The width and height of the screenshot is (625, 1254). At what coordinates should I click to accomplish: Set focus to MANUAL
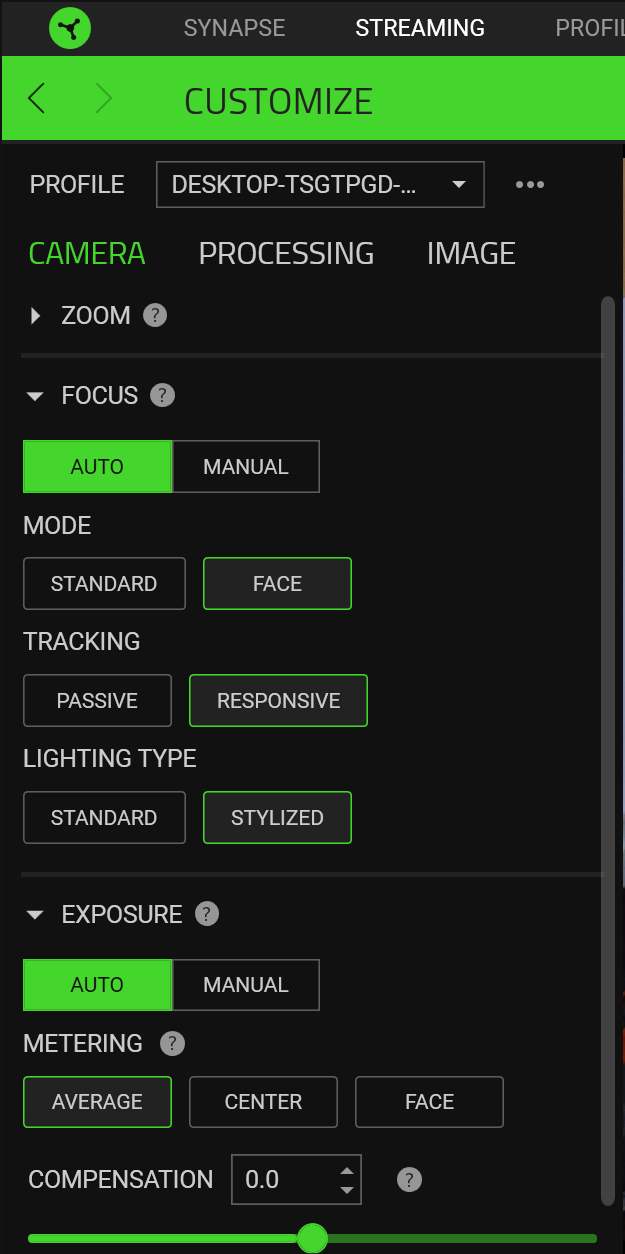point(246,467)
